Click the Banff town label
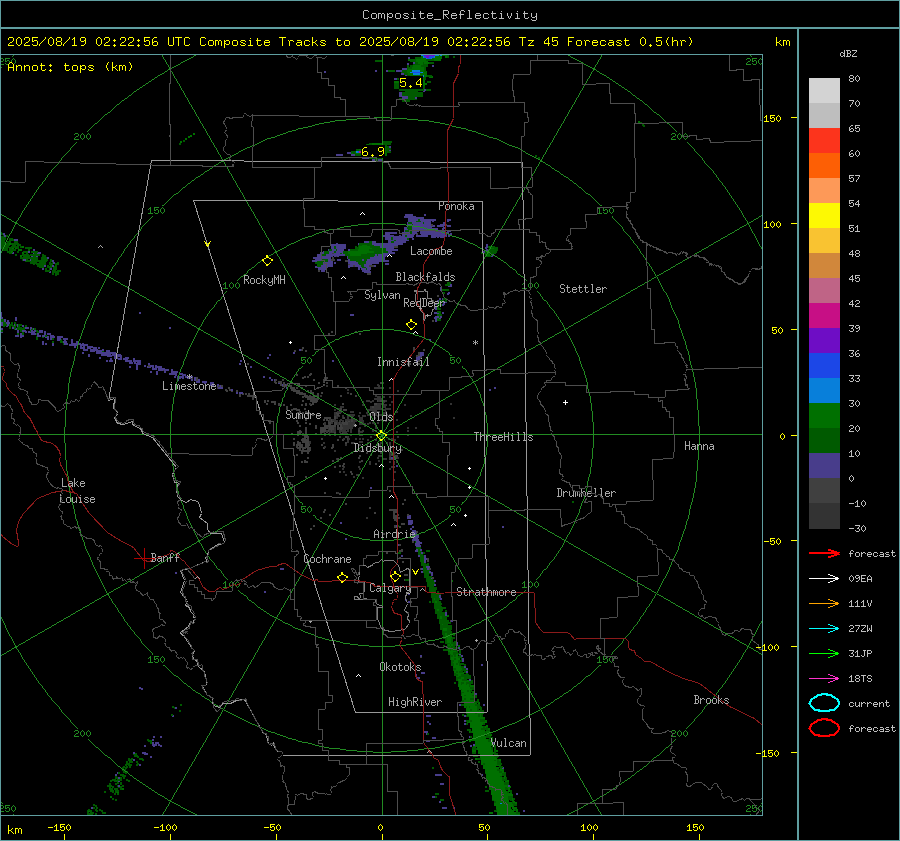The width and height of the screenshot is (900, 841). tap(165, 558)
